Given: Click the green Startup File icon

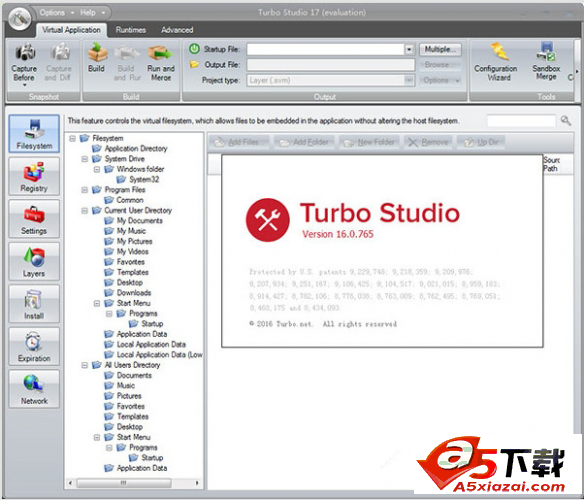Looking at the screenshot, I should click(x=194, y=49).
